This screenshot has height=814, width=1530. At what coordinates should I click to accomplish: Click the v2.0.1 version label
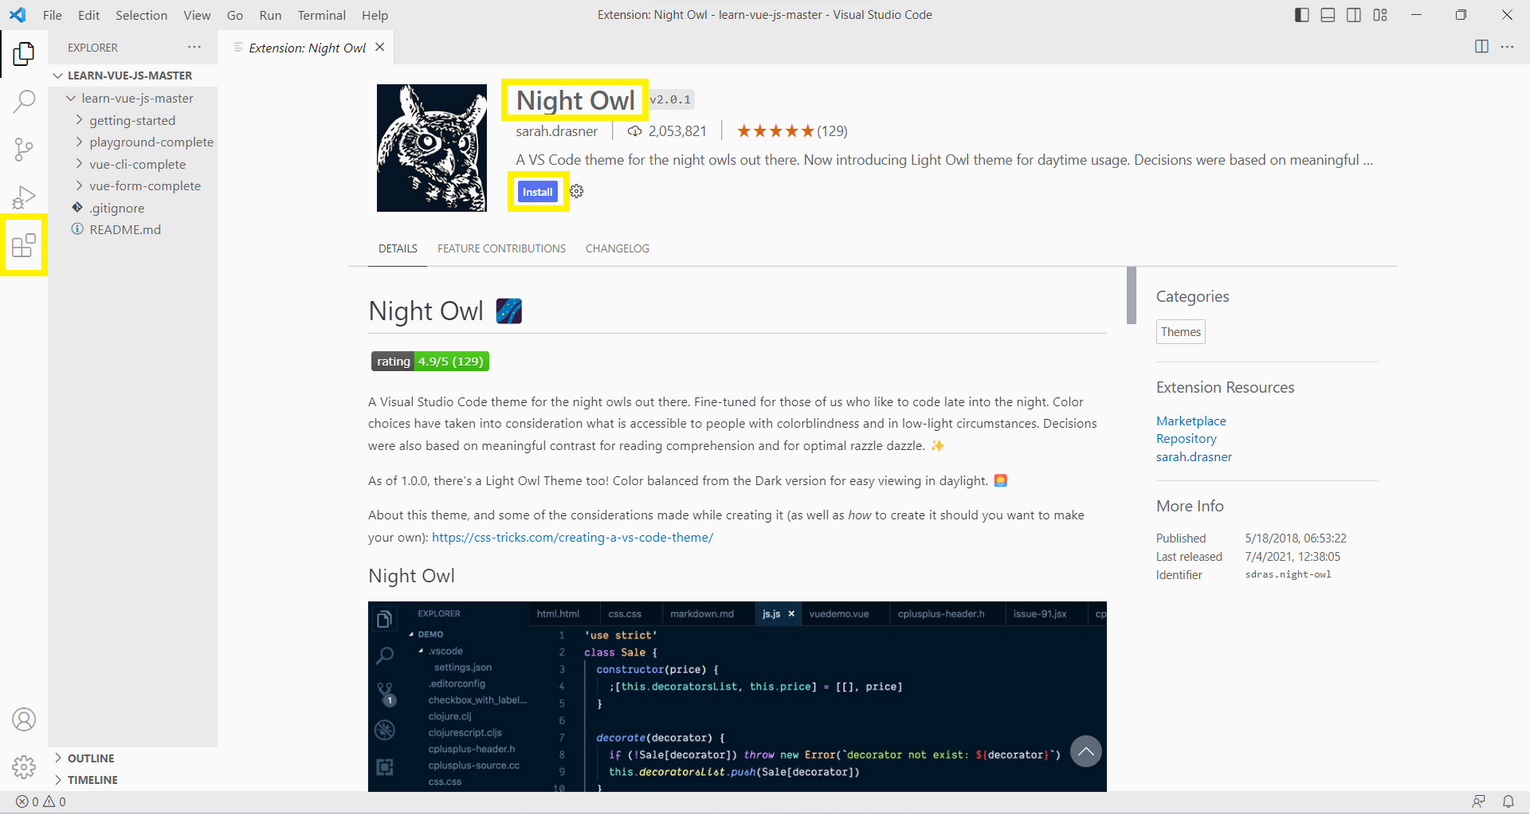(670, 100)
